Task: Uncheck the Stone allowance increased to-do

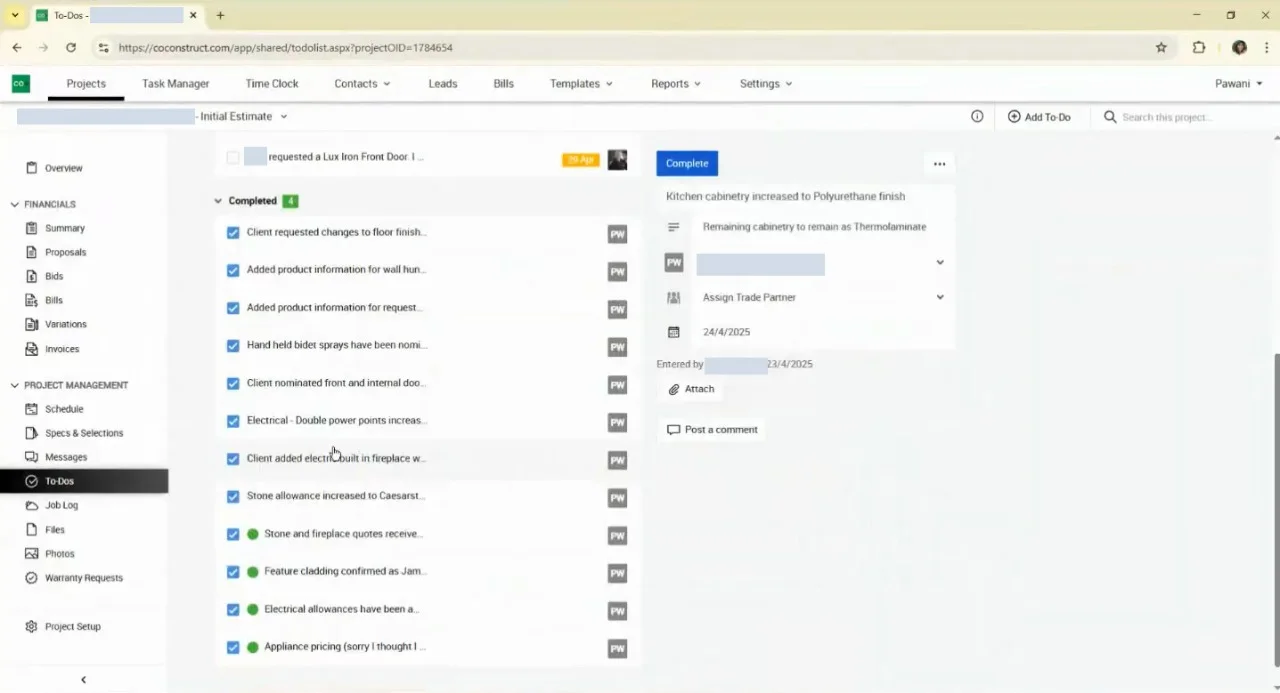Action: click(233, 496)
